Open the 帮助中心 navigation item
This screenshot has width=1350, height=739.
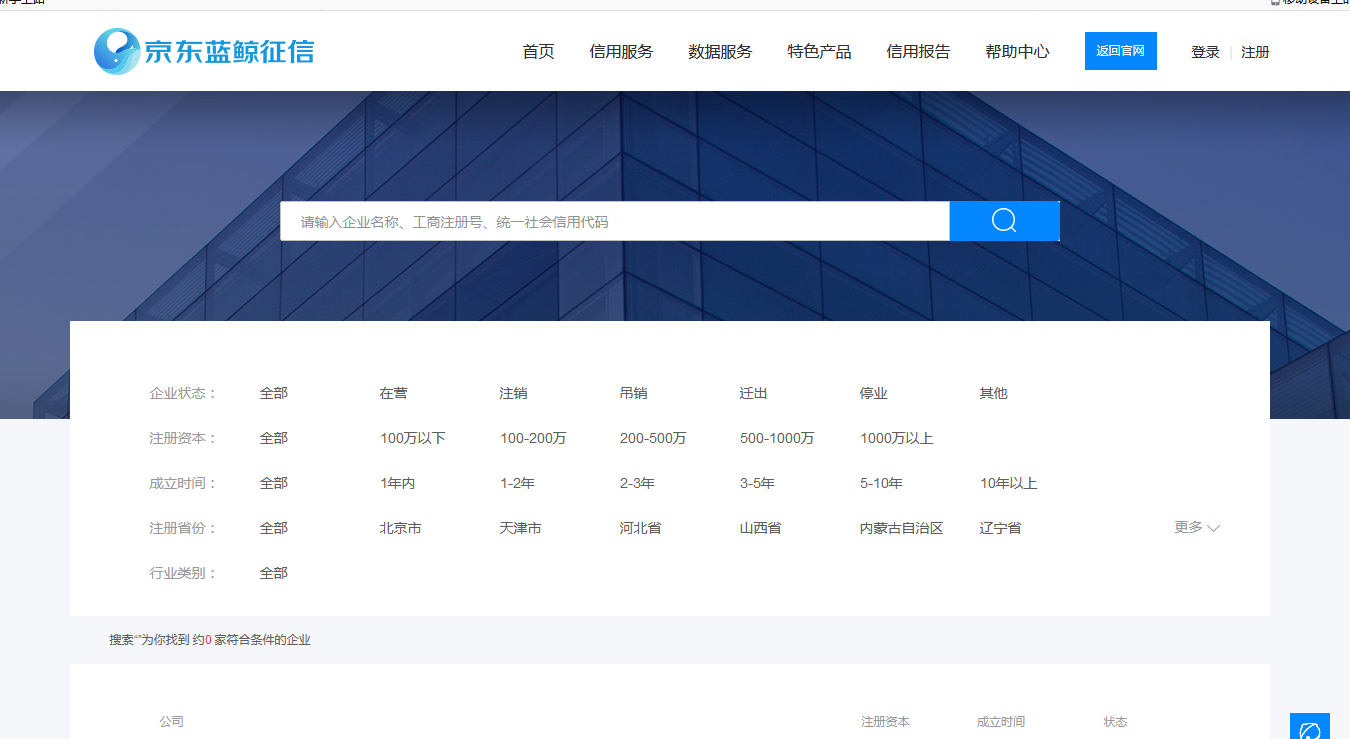pyautogui.click(x=1017, y=51)
